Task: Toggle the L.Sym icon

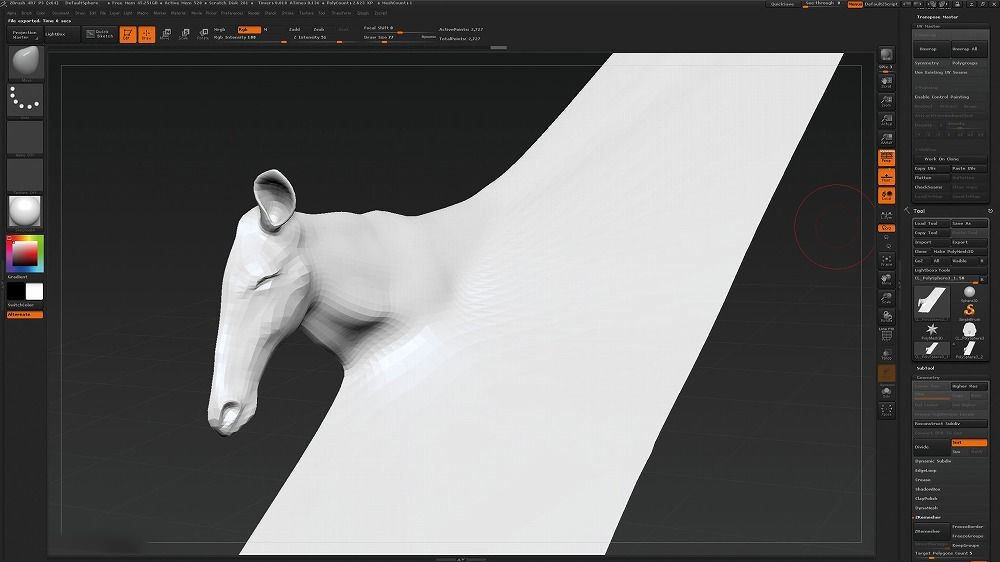Action: click(x=886, y=216)
